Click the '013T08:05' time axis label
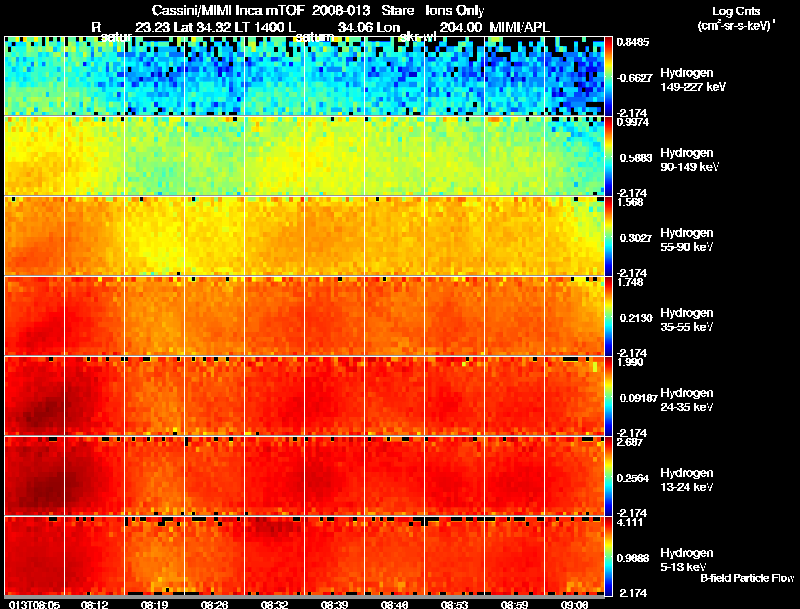This screenshot has width=800, height=609. pos(34,604)
